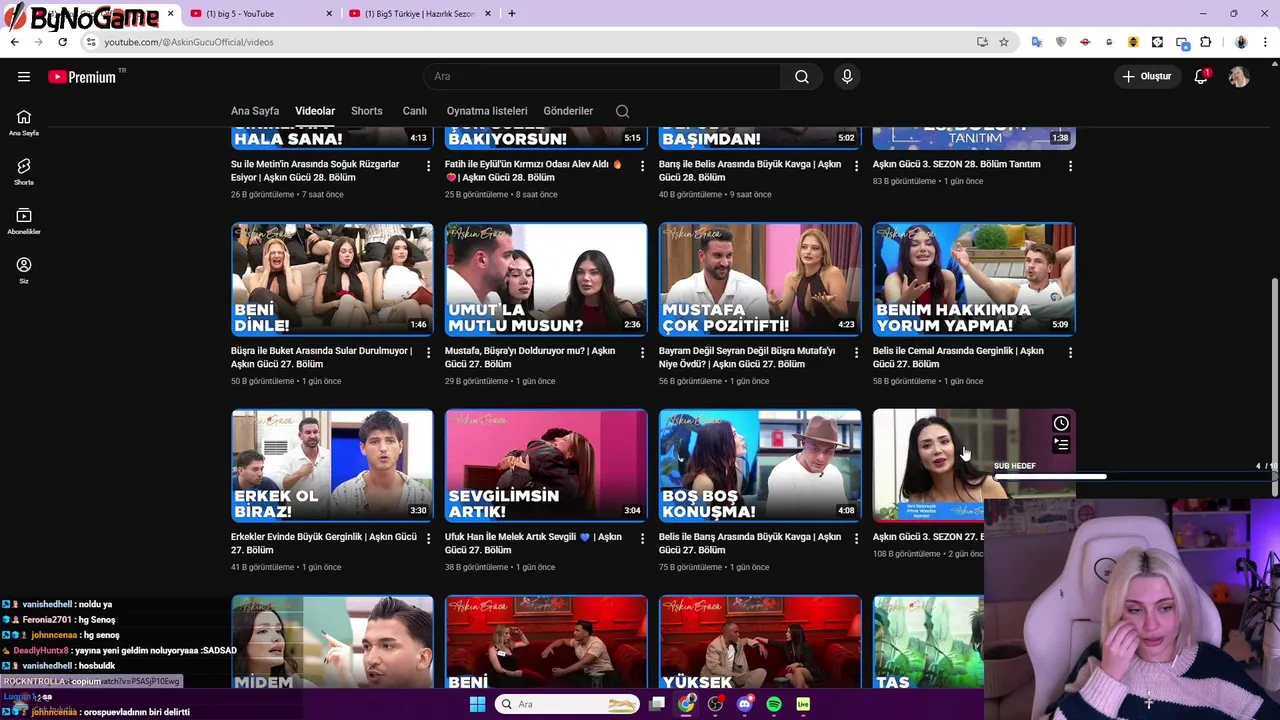
Task: Open options for '28. Bölüm Tanıtım' video
Action: (x=1070, y=166)
